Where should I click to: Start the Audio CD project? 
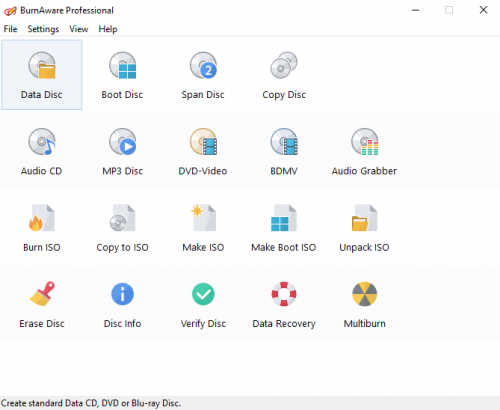[42, 151]
